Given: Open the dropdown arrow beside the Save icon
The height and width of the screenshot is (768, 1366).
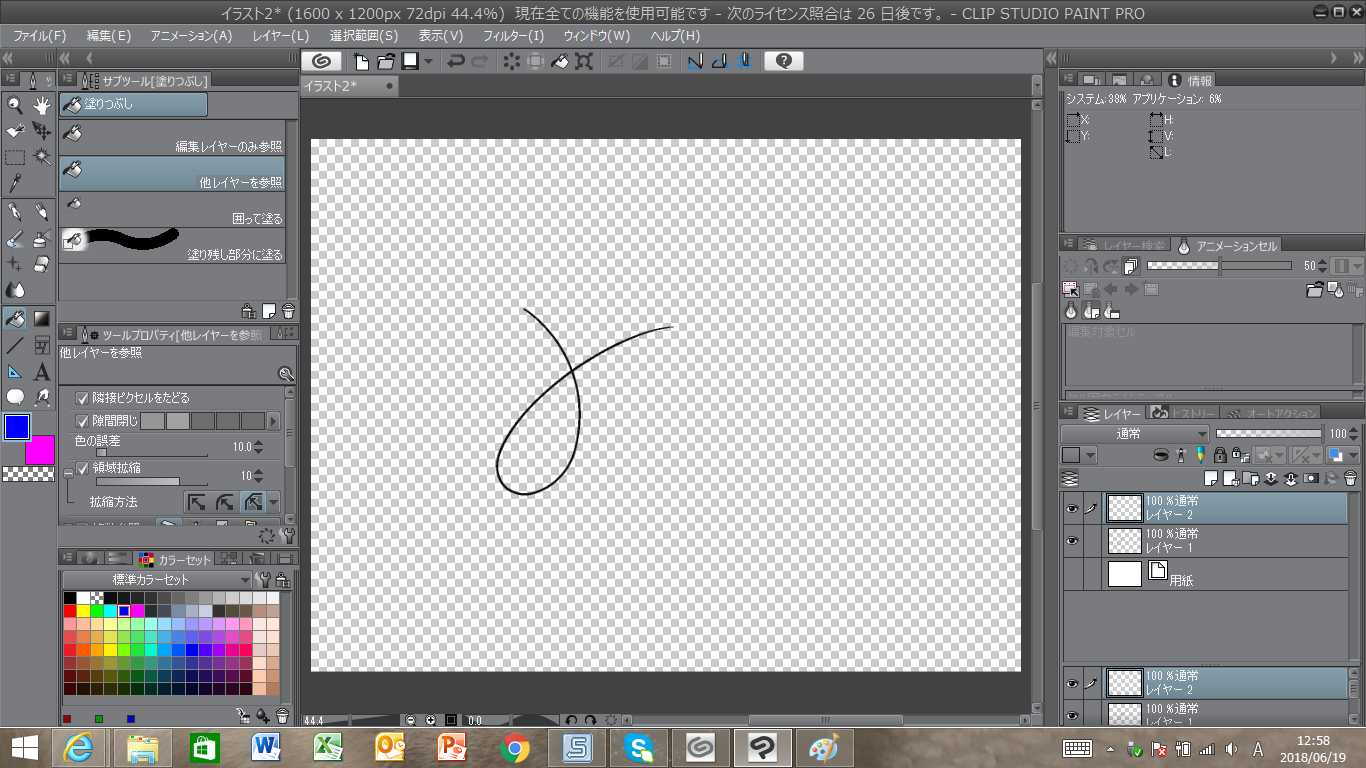Looking at the screenshot, I should click(429, 62).
